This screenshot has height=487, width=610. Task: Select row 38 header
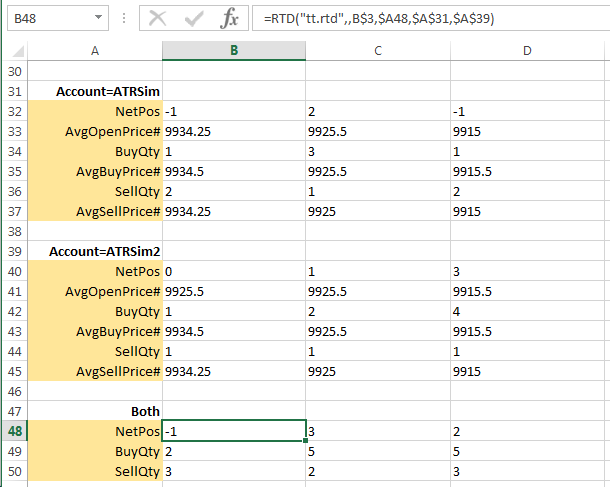[x=15, y=231]
